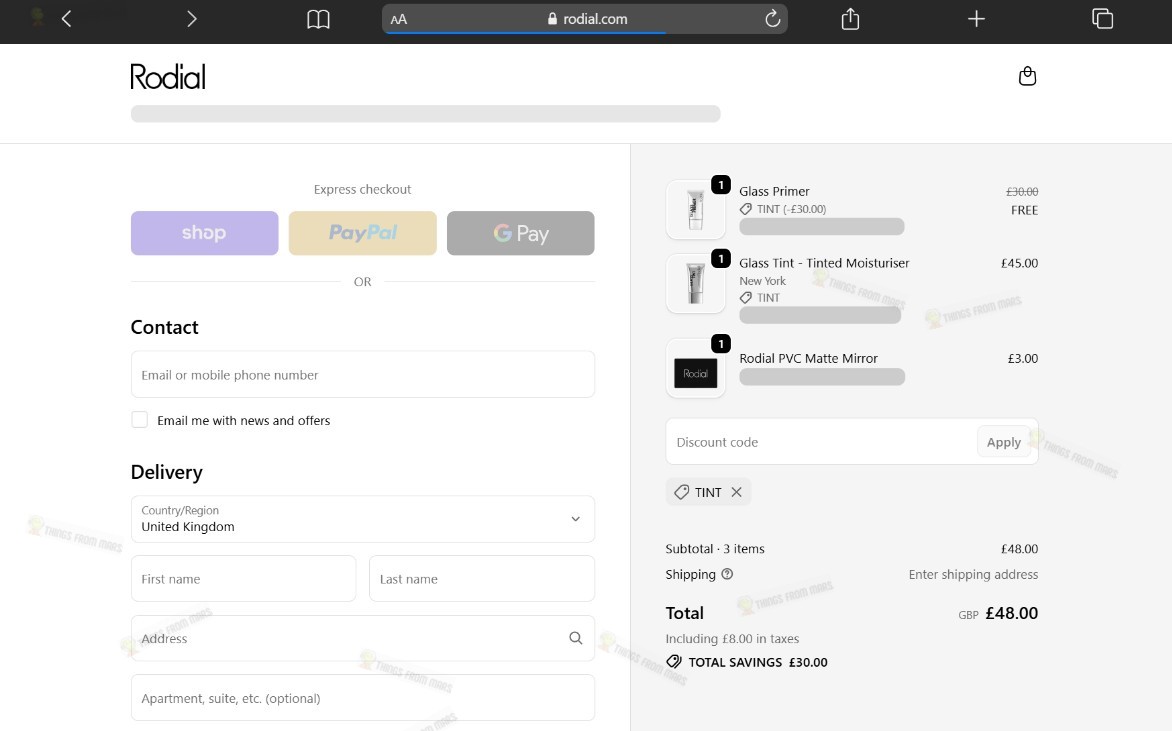Click the address search magnifier icon
The image size is (1172, 731).
[576, 638]
